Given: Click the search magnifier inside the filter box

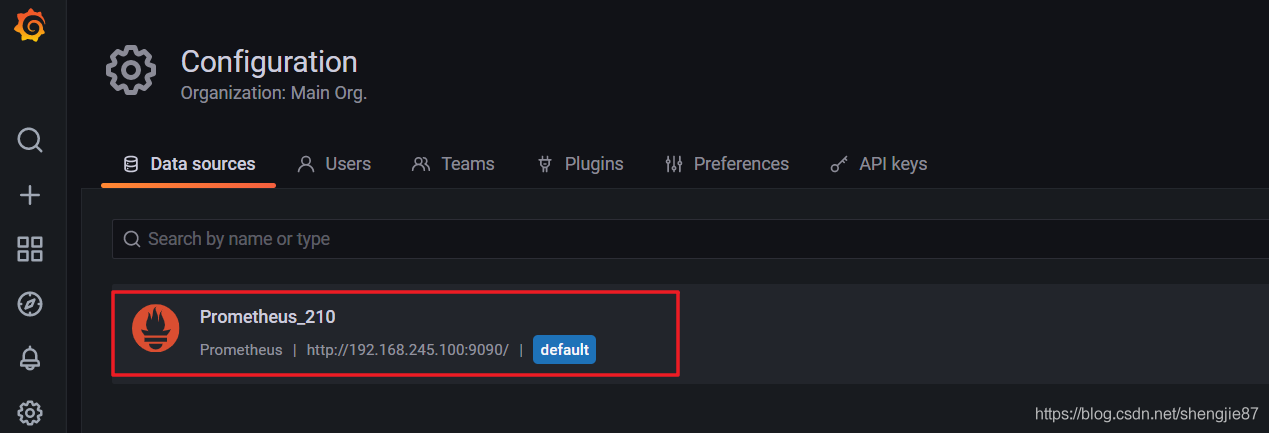Looking at the screenshot, I should (x=131, y=239).
